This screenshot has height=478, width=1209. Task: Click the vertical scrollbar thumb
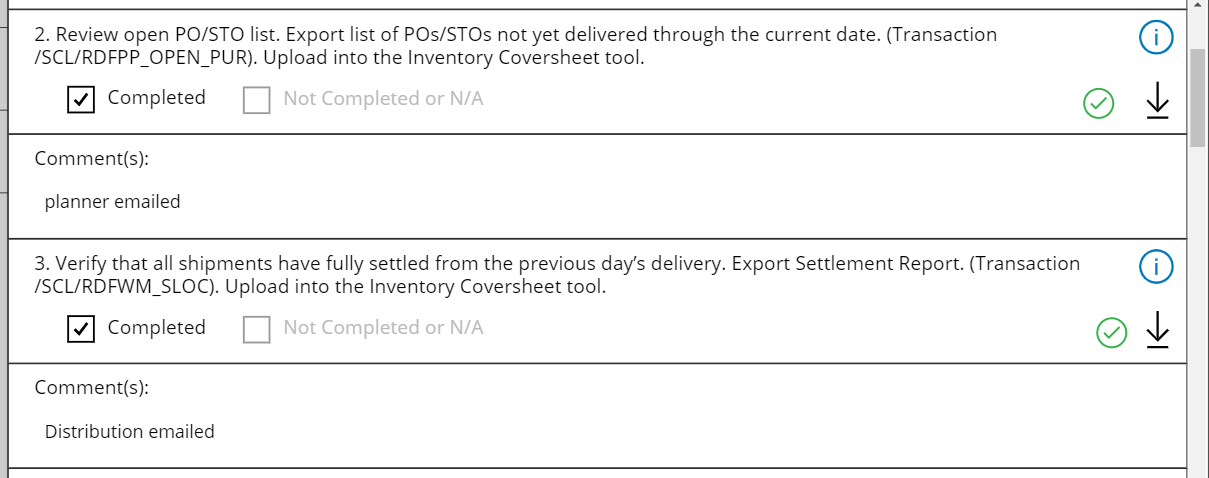click(x=1197, y=95)
